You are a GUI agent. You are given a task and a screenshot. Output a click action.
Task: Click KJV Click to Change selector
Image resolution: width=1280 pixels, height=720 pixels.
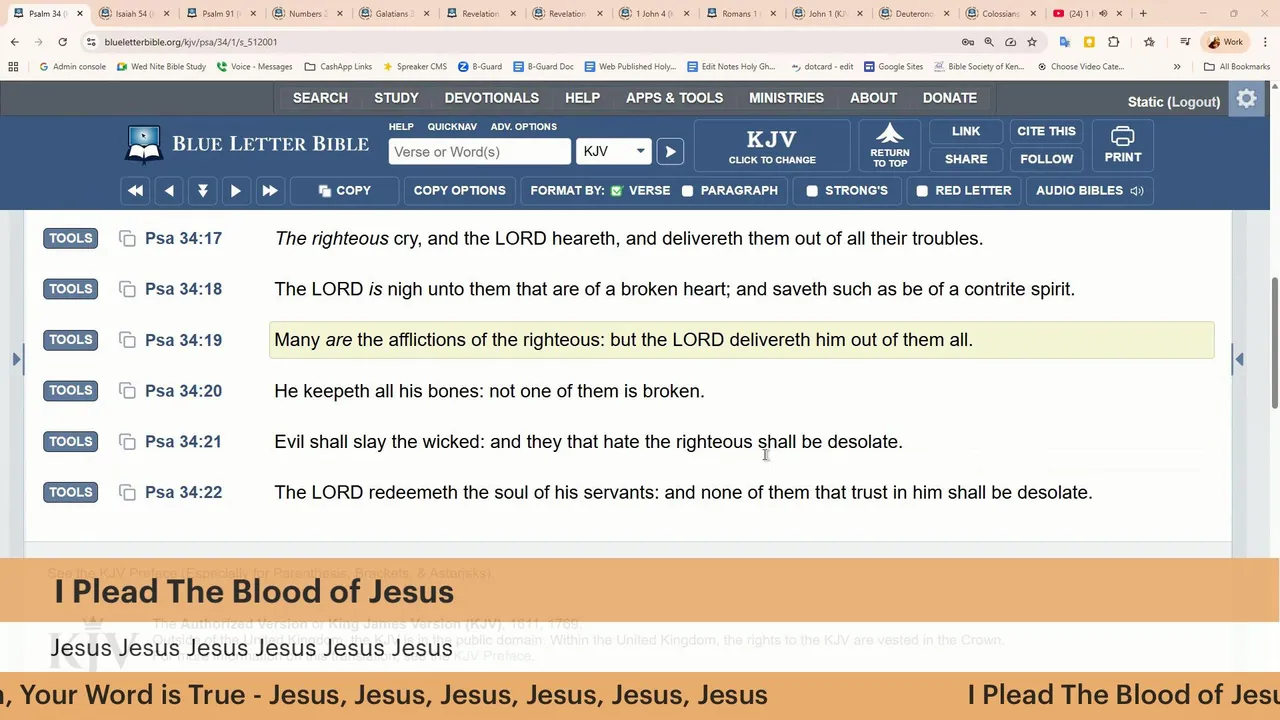[x=772, y=145]
